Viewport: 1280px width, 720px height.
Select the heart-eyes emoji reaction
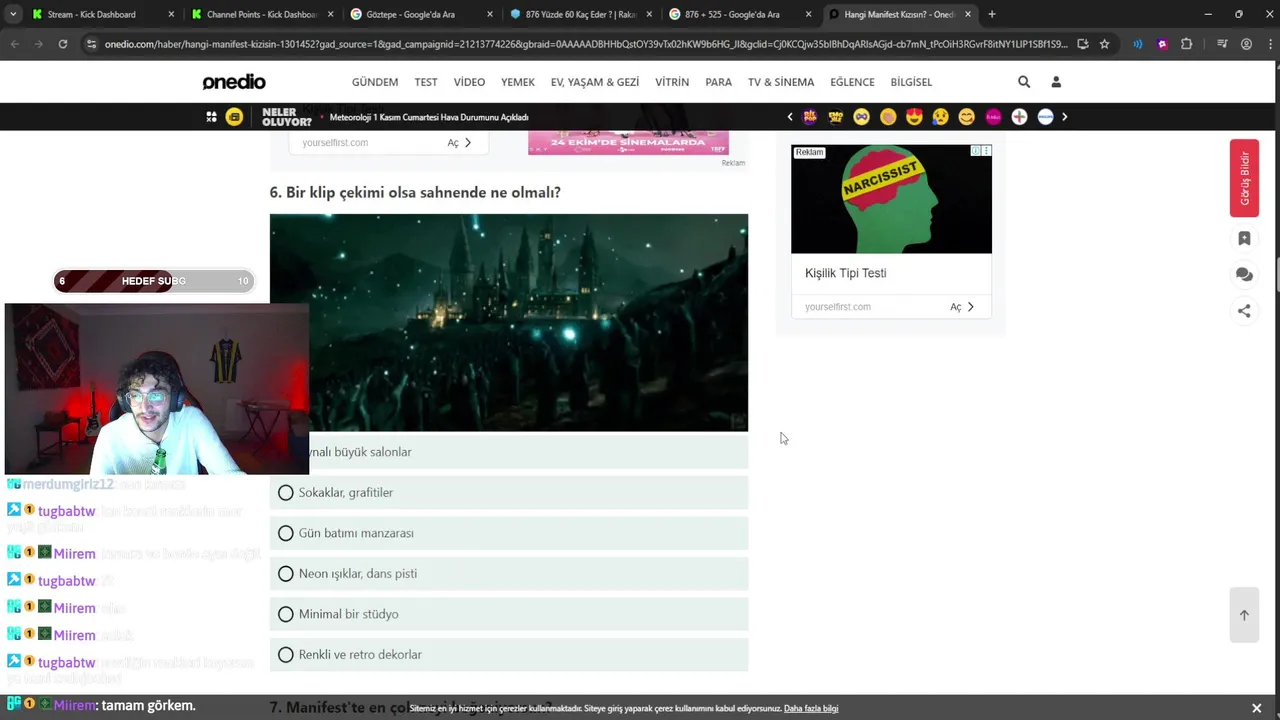click(914, 117)
